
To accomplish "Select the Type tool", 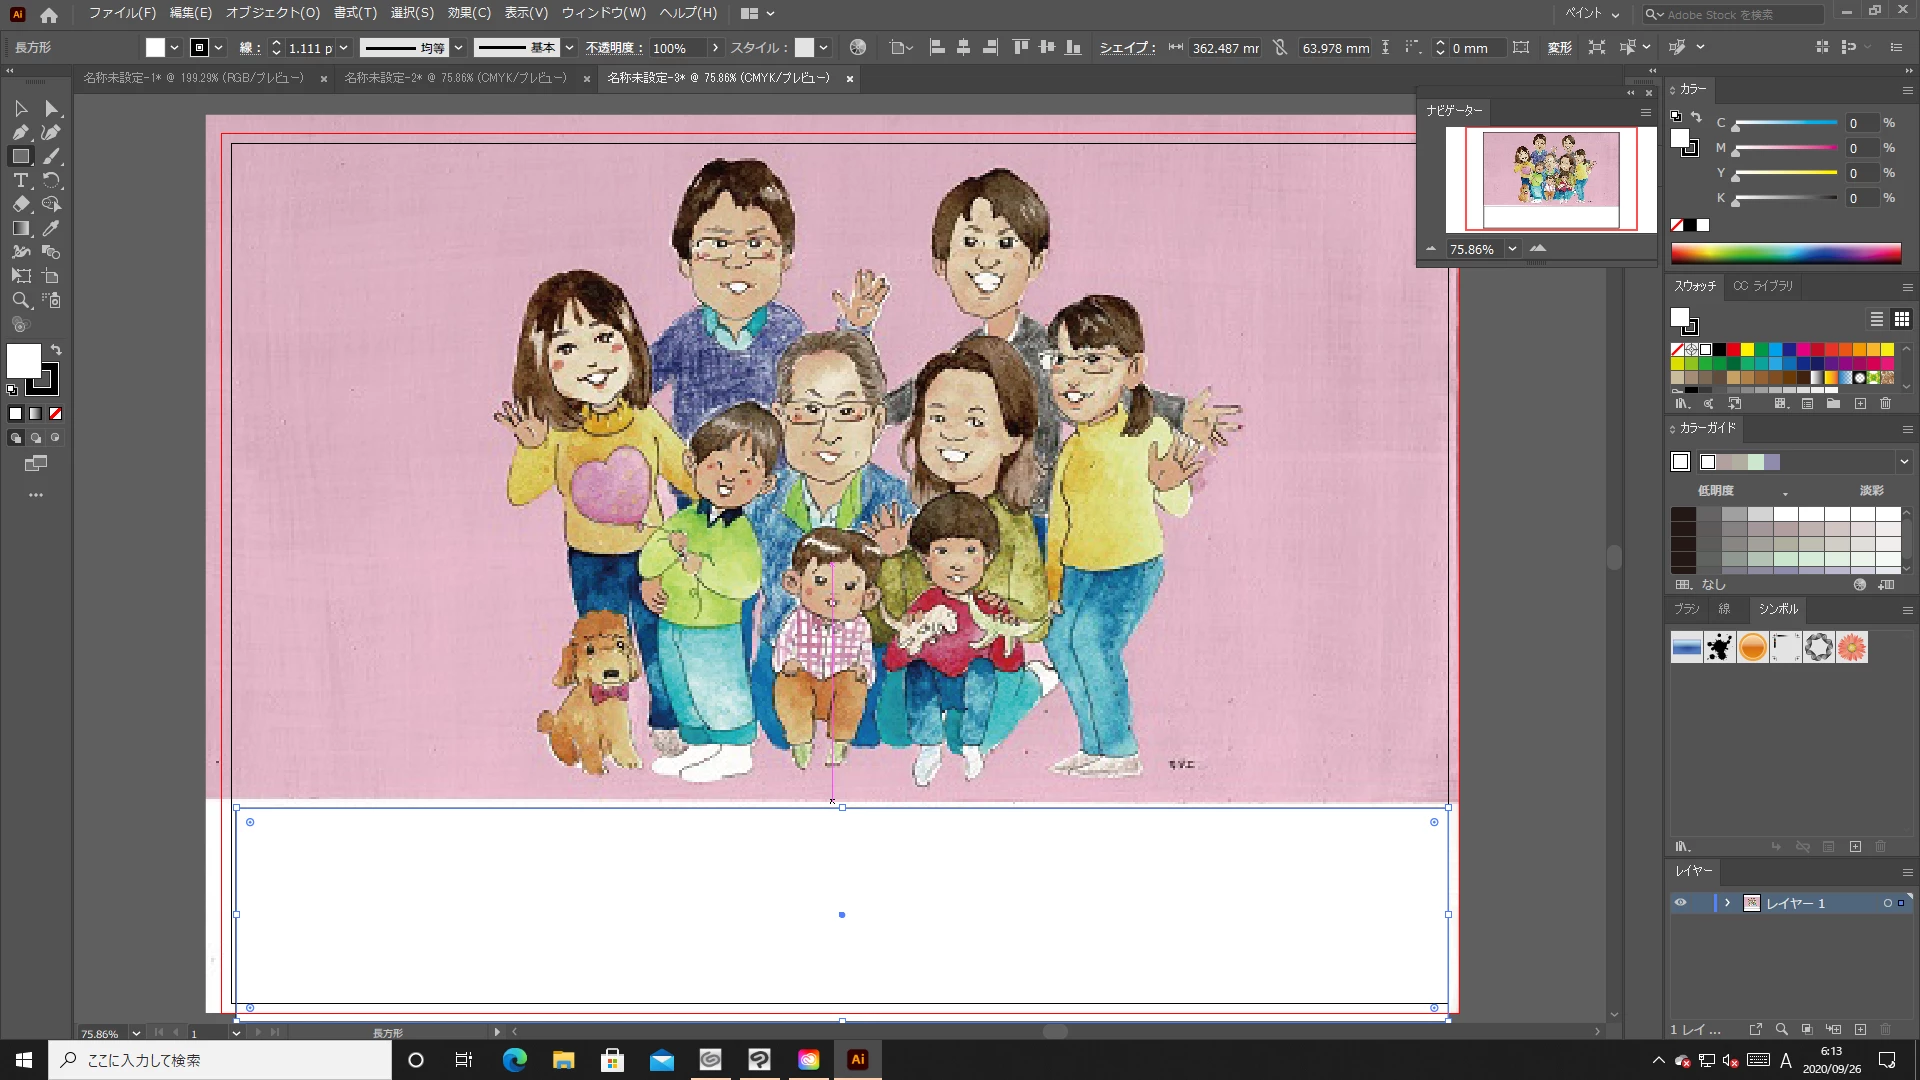I will [x=20, y=180].
